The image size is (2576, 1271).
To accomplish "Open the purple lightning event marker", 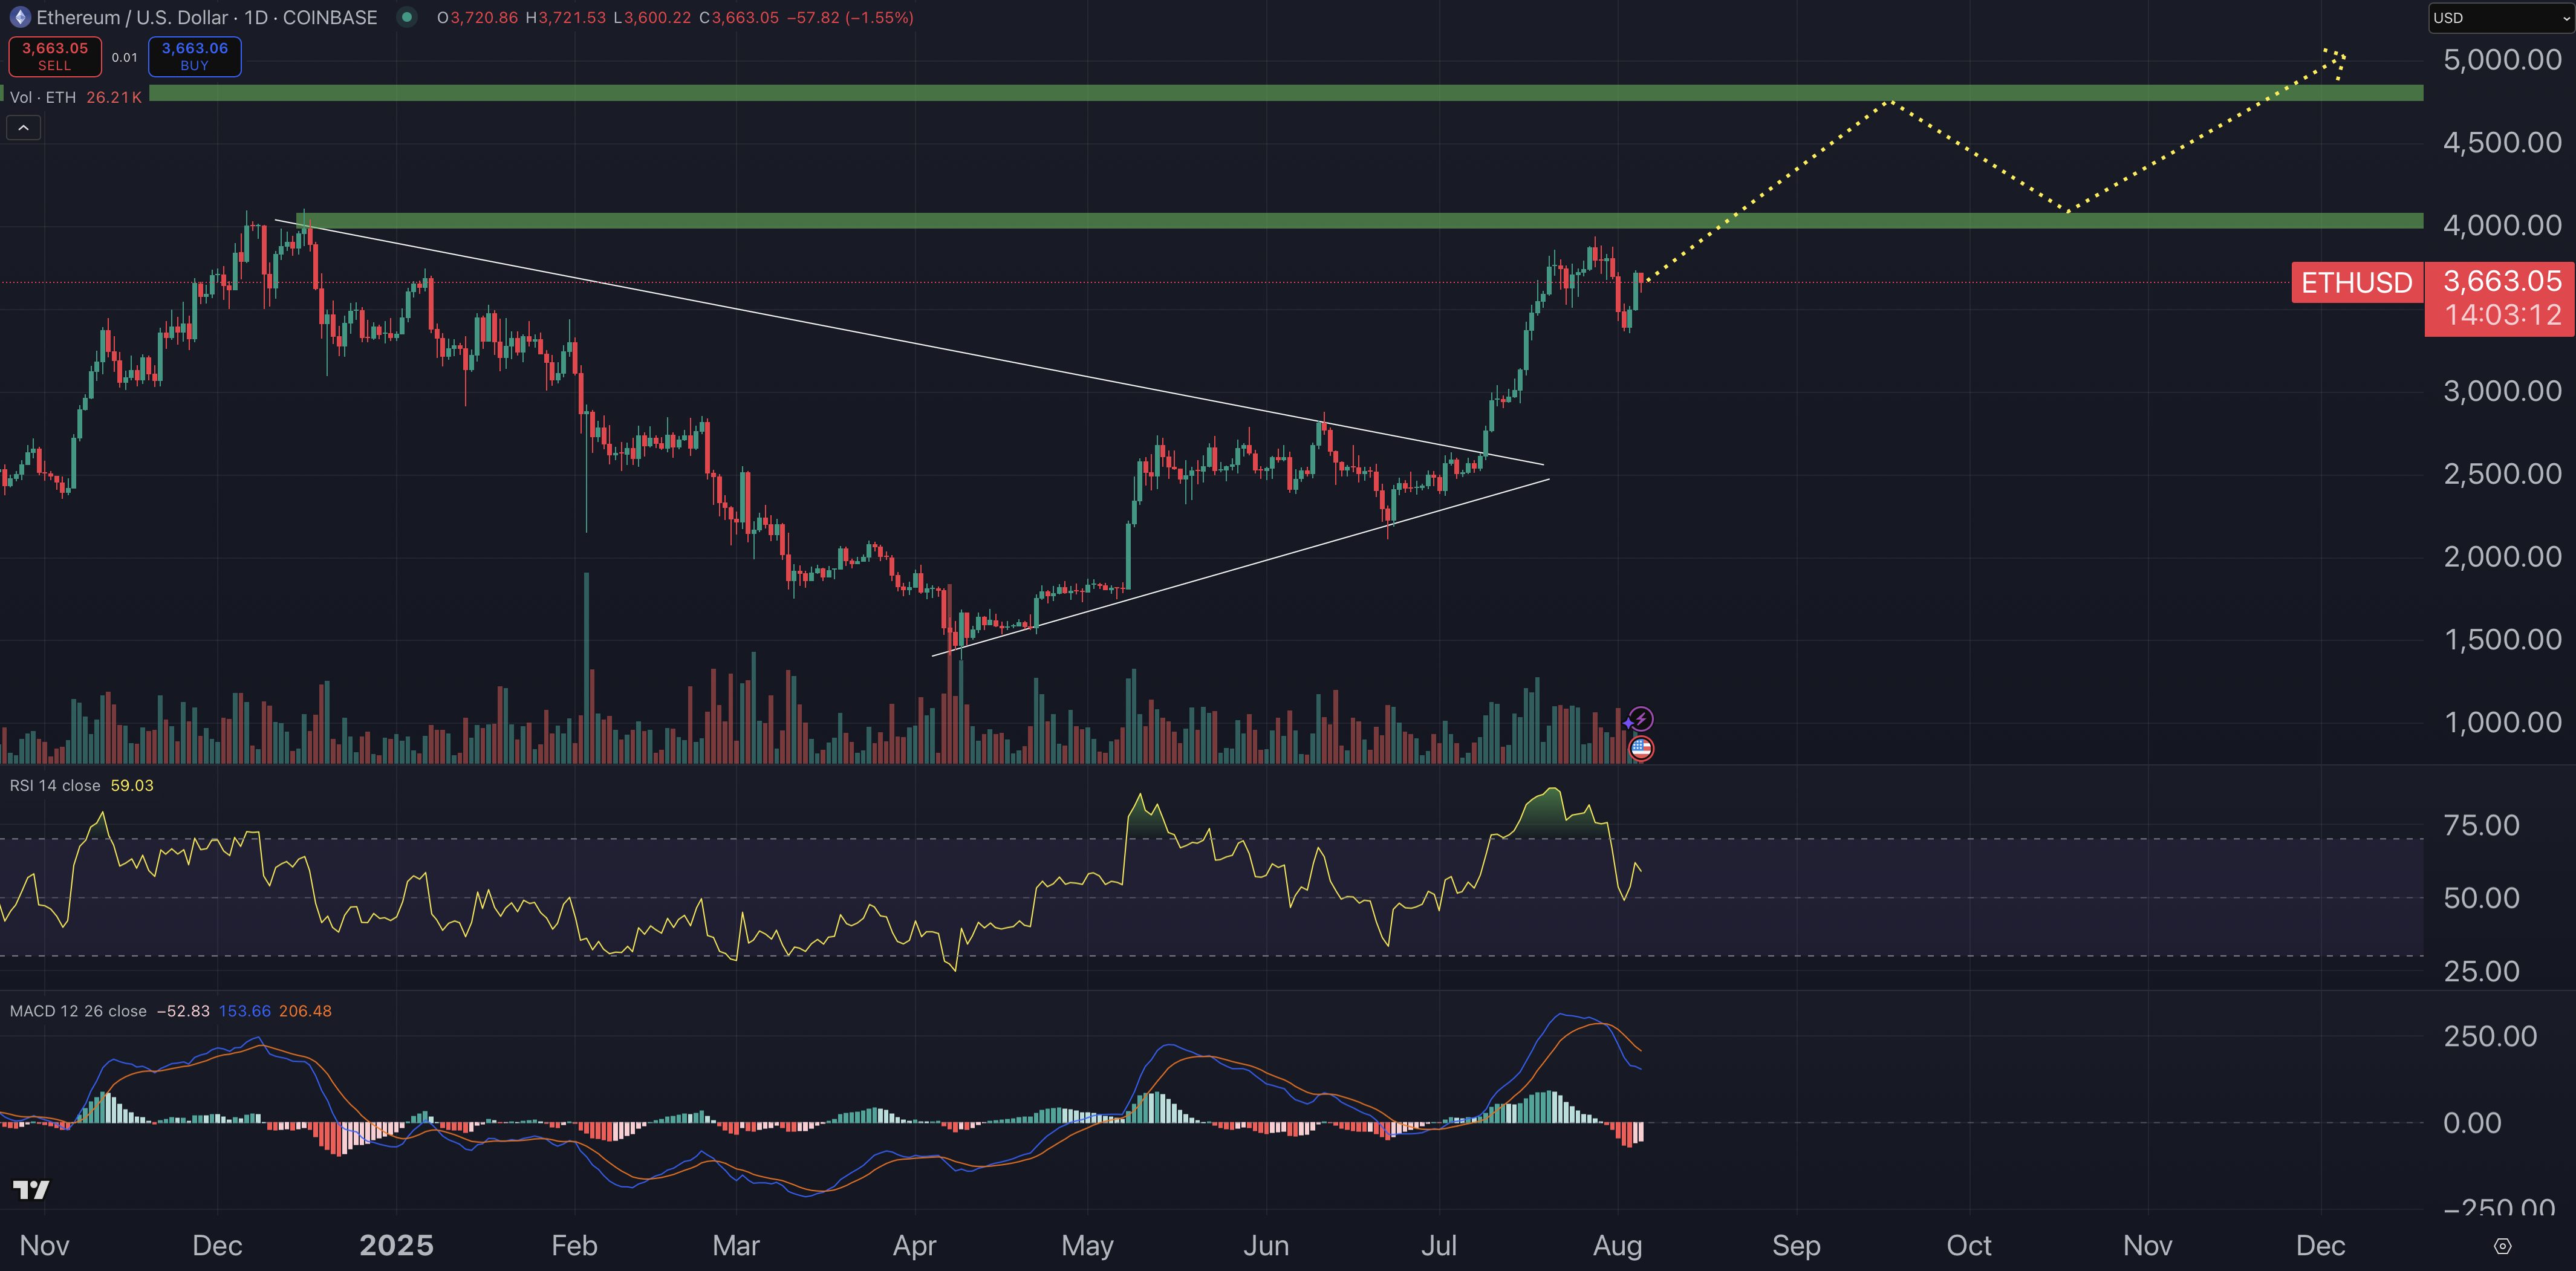I will (x=1641, y=719).
